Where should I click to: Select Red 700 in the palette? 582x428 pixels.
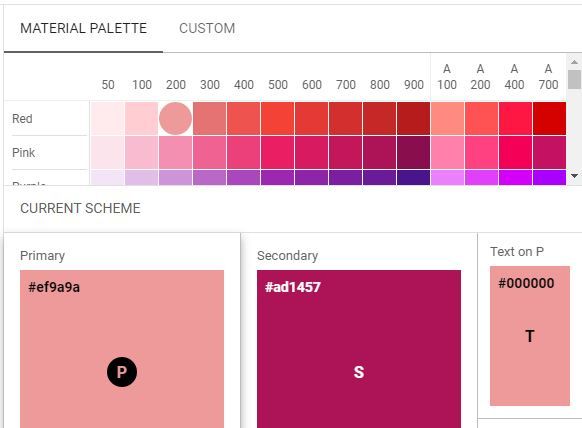[x=346, y=118]
